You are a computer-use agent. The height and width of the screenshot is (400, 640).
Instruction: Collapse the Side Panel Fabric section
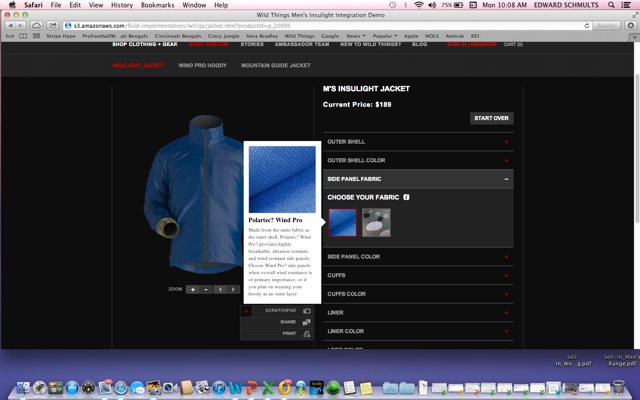[418, 179]
